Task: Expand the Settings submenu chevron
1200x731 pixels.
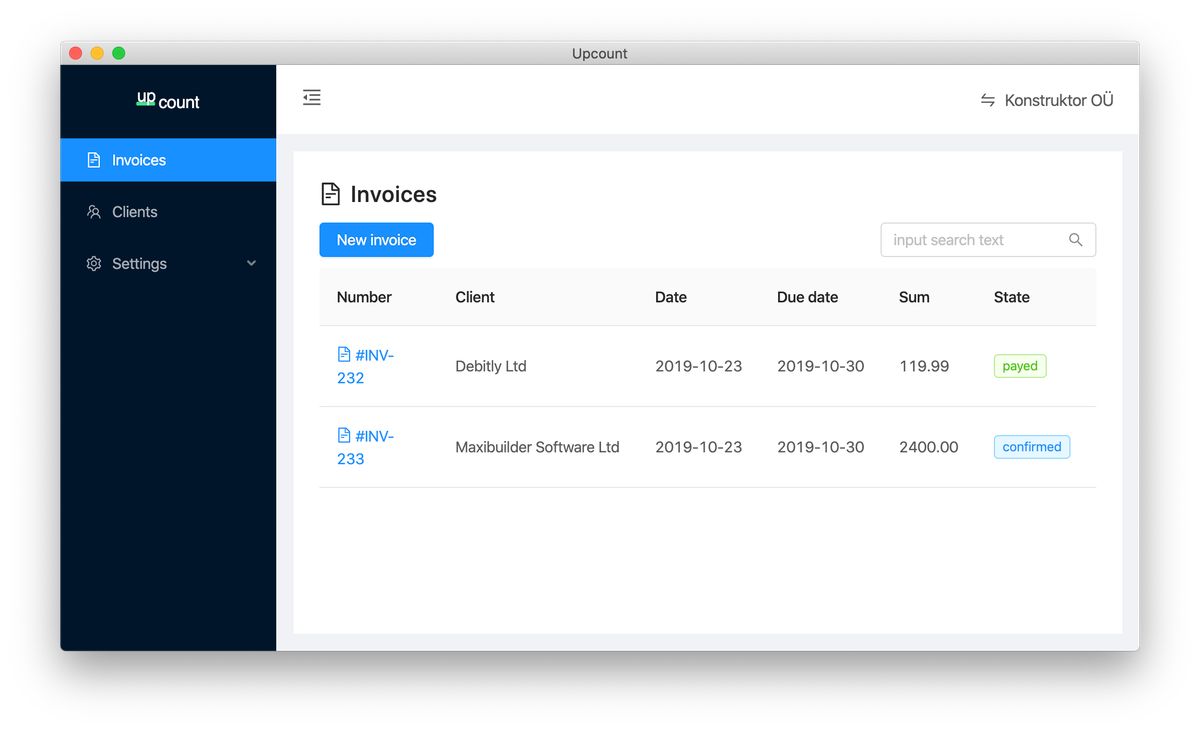Action: tap(251, 264)
